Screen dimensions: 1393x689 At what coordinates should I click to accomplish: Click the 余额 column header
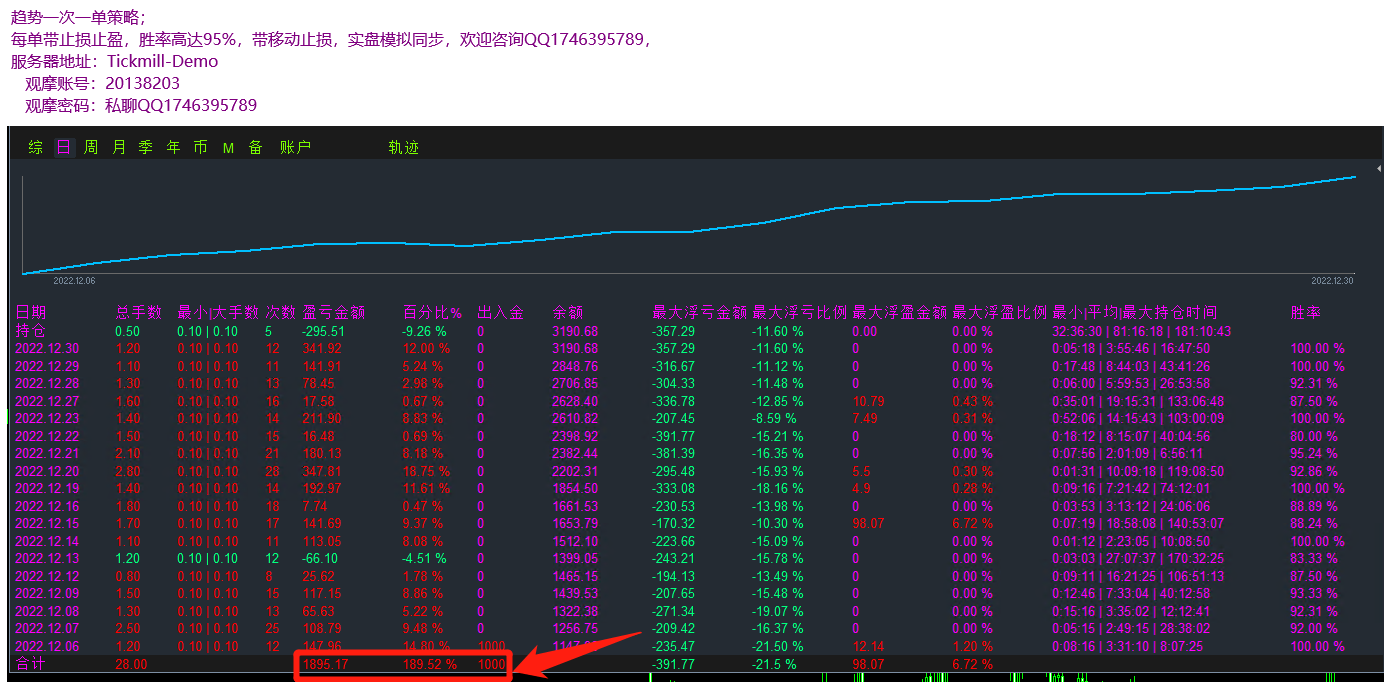coord(567,313)
